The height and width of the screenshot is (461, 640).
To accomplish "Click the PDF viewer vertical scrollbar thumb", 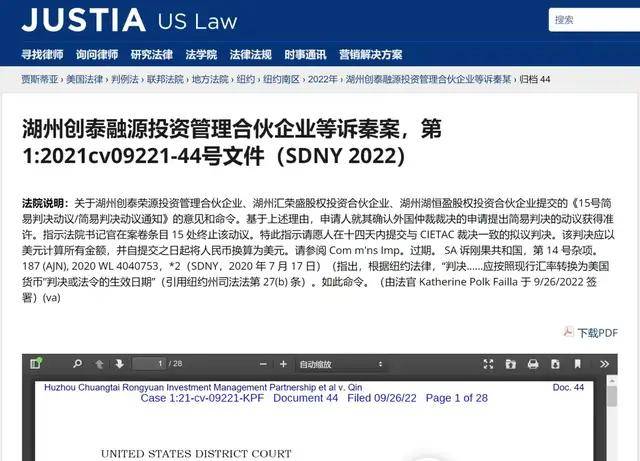I will point(612,396).
